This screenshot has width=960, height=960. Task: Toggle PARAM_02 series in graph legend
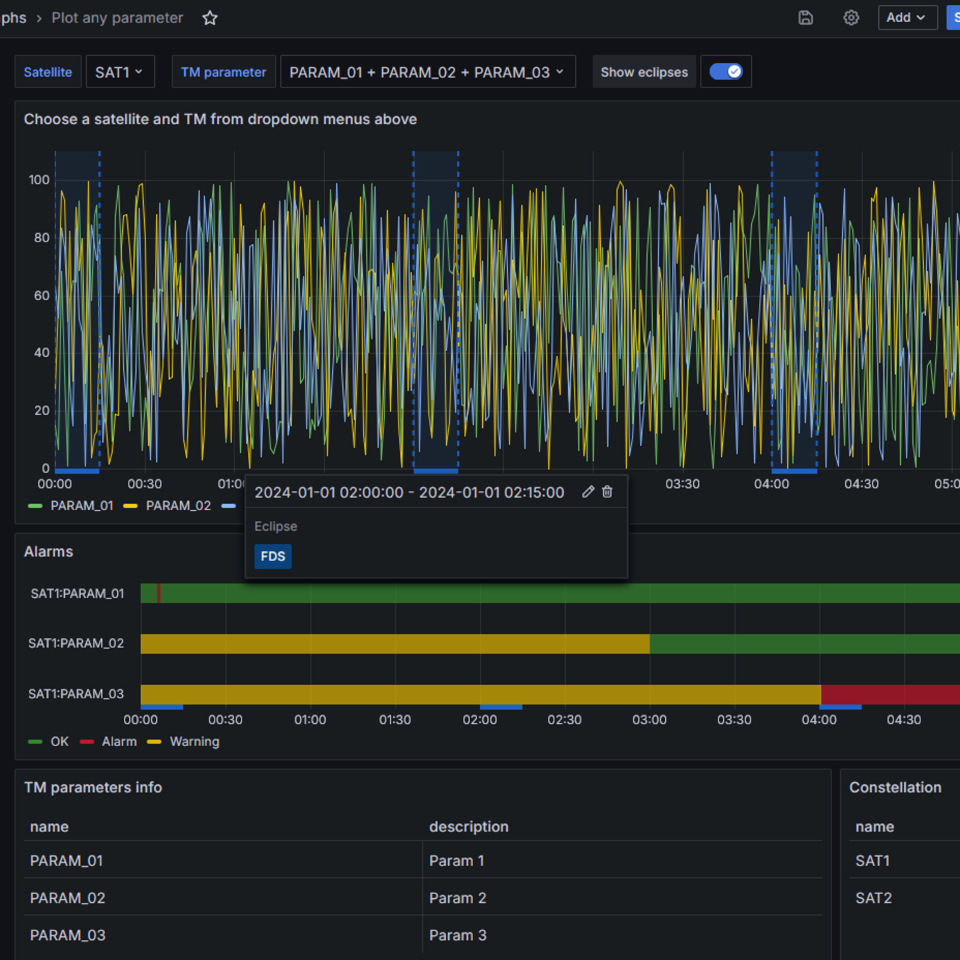[167, 506]
